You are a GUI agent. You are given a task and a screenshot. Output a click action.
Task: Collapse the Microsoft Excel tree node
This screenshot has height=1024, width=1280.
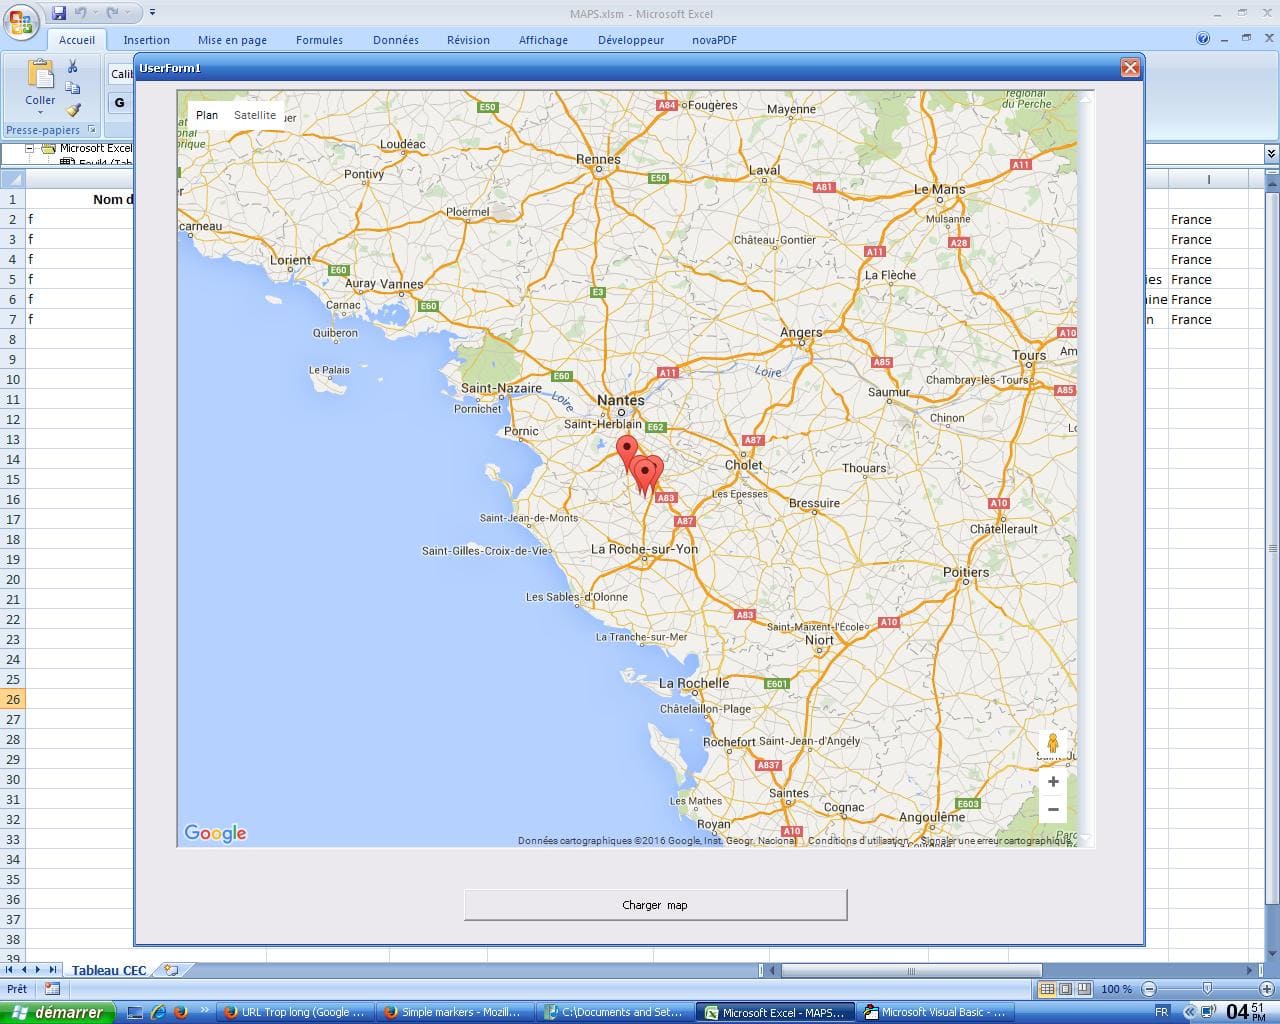30,148
